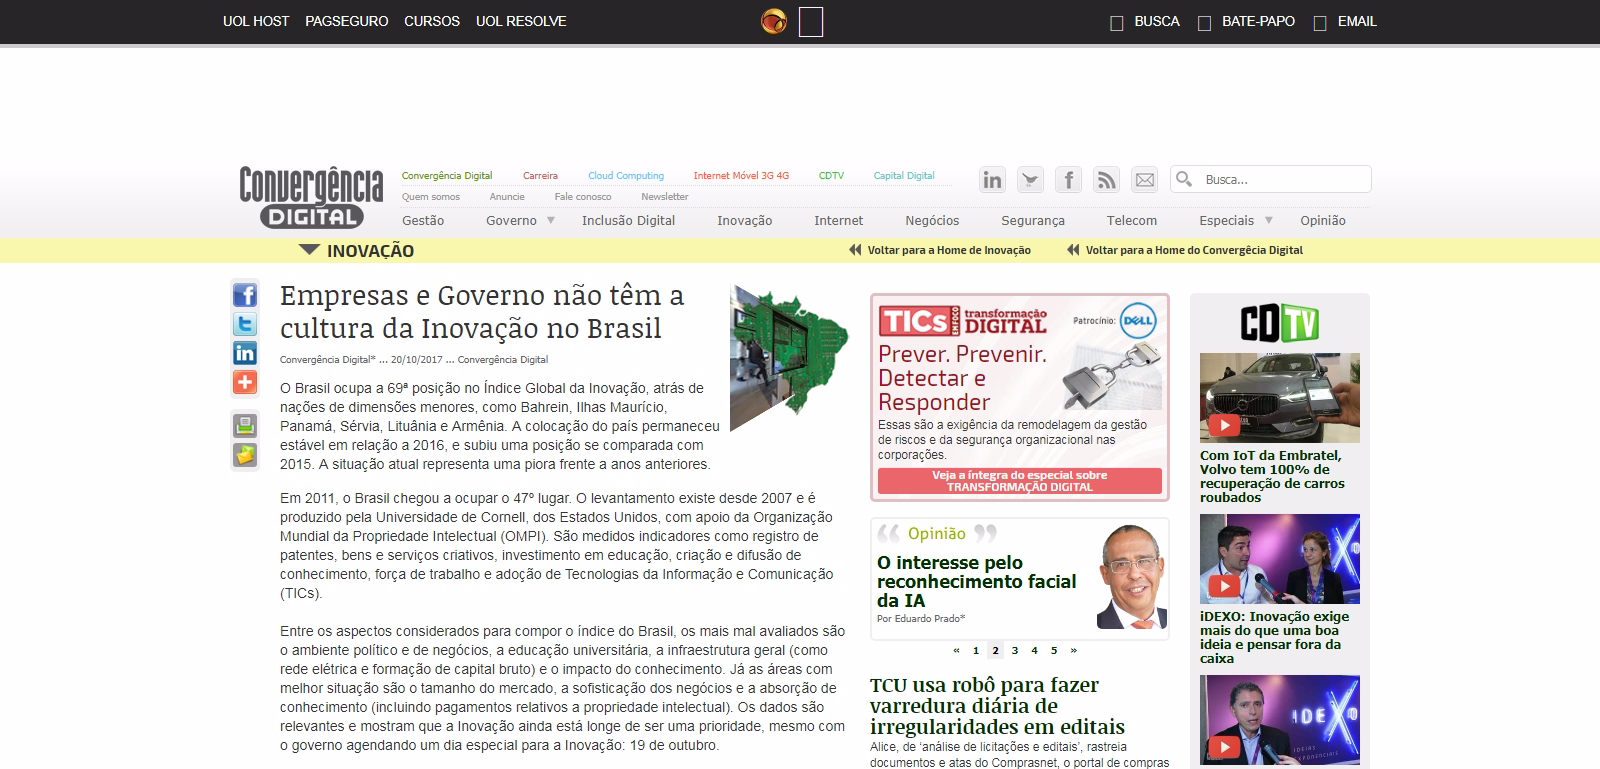Click the Cloud Computing channel link
Image resolution: width=1600 pixels, height=769 pixels.
click(626, 175)
